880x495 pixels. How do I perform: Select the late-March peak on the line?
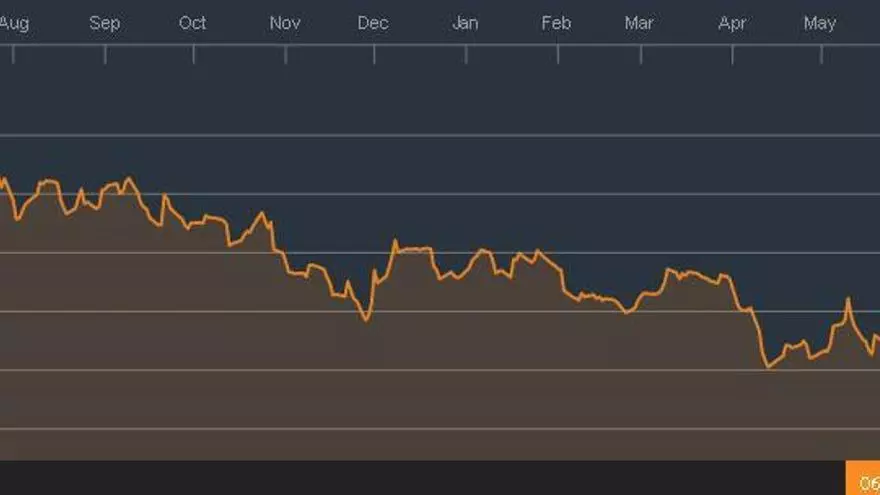[x=668, y=270]
